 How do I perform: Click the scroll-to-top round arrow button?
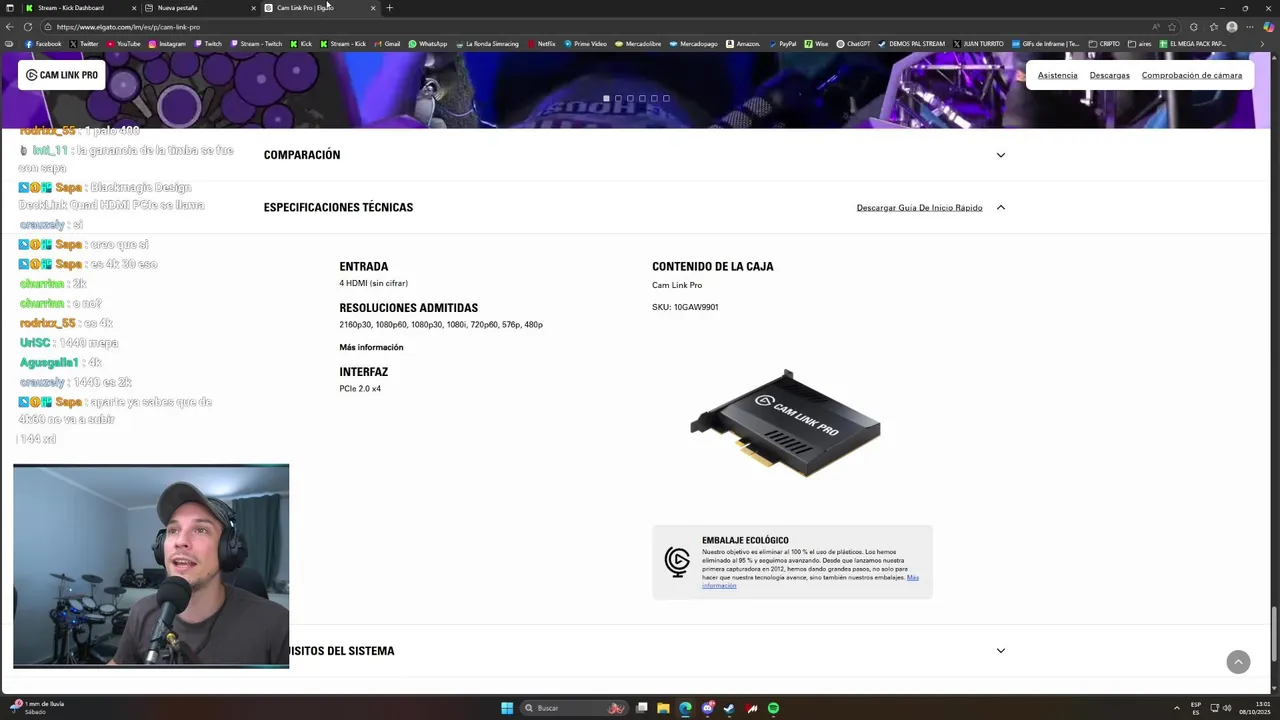[1238, 662]
